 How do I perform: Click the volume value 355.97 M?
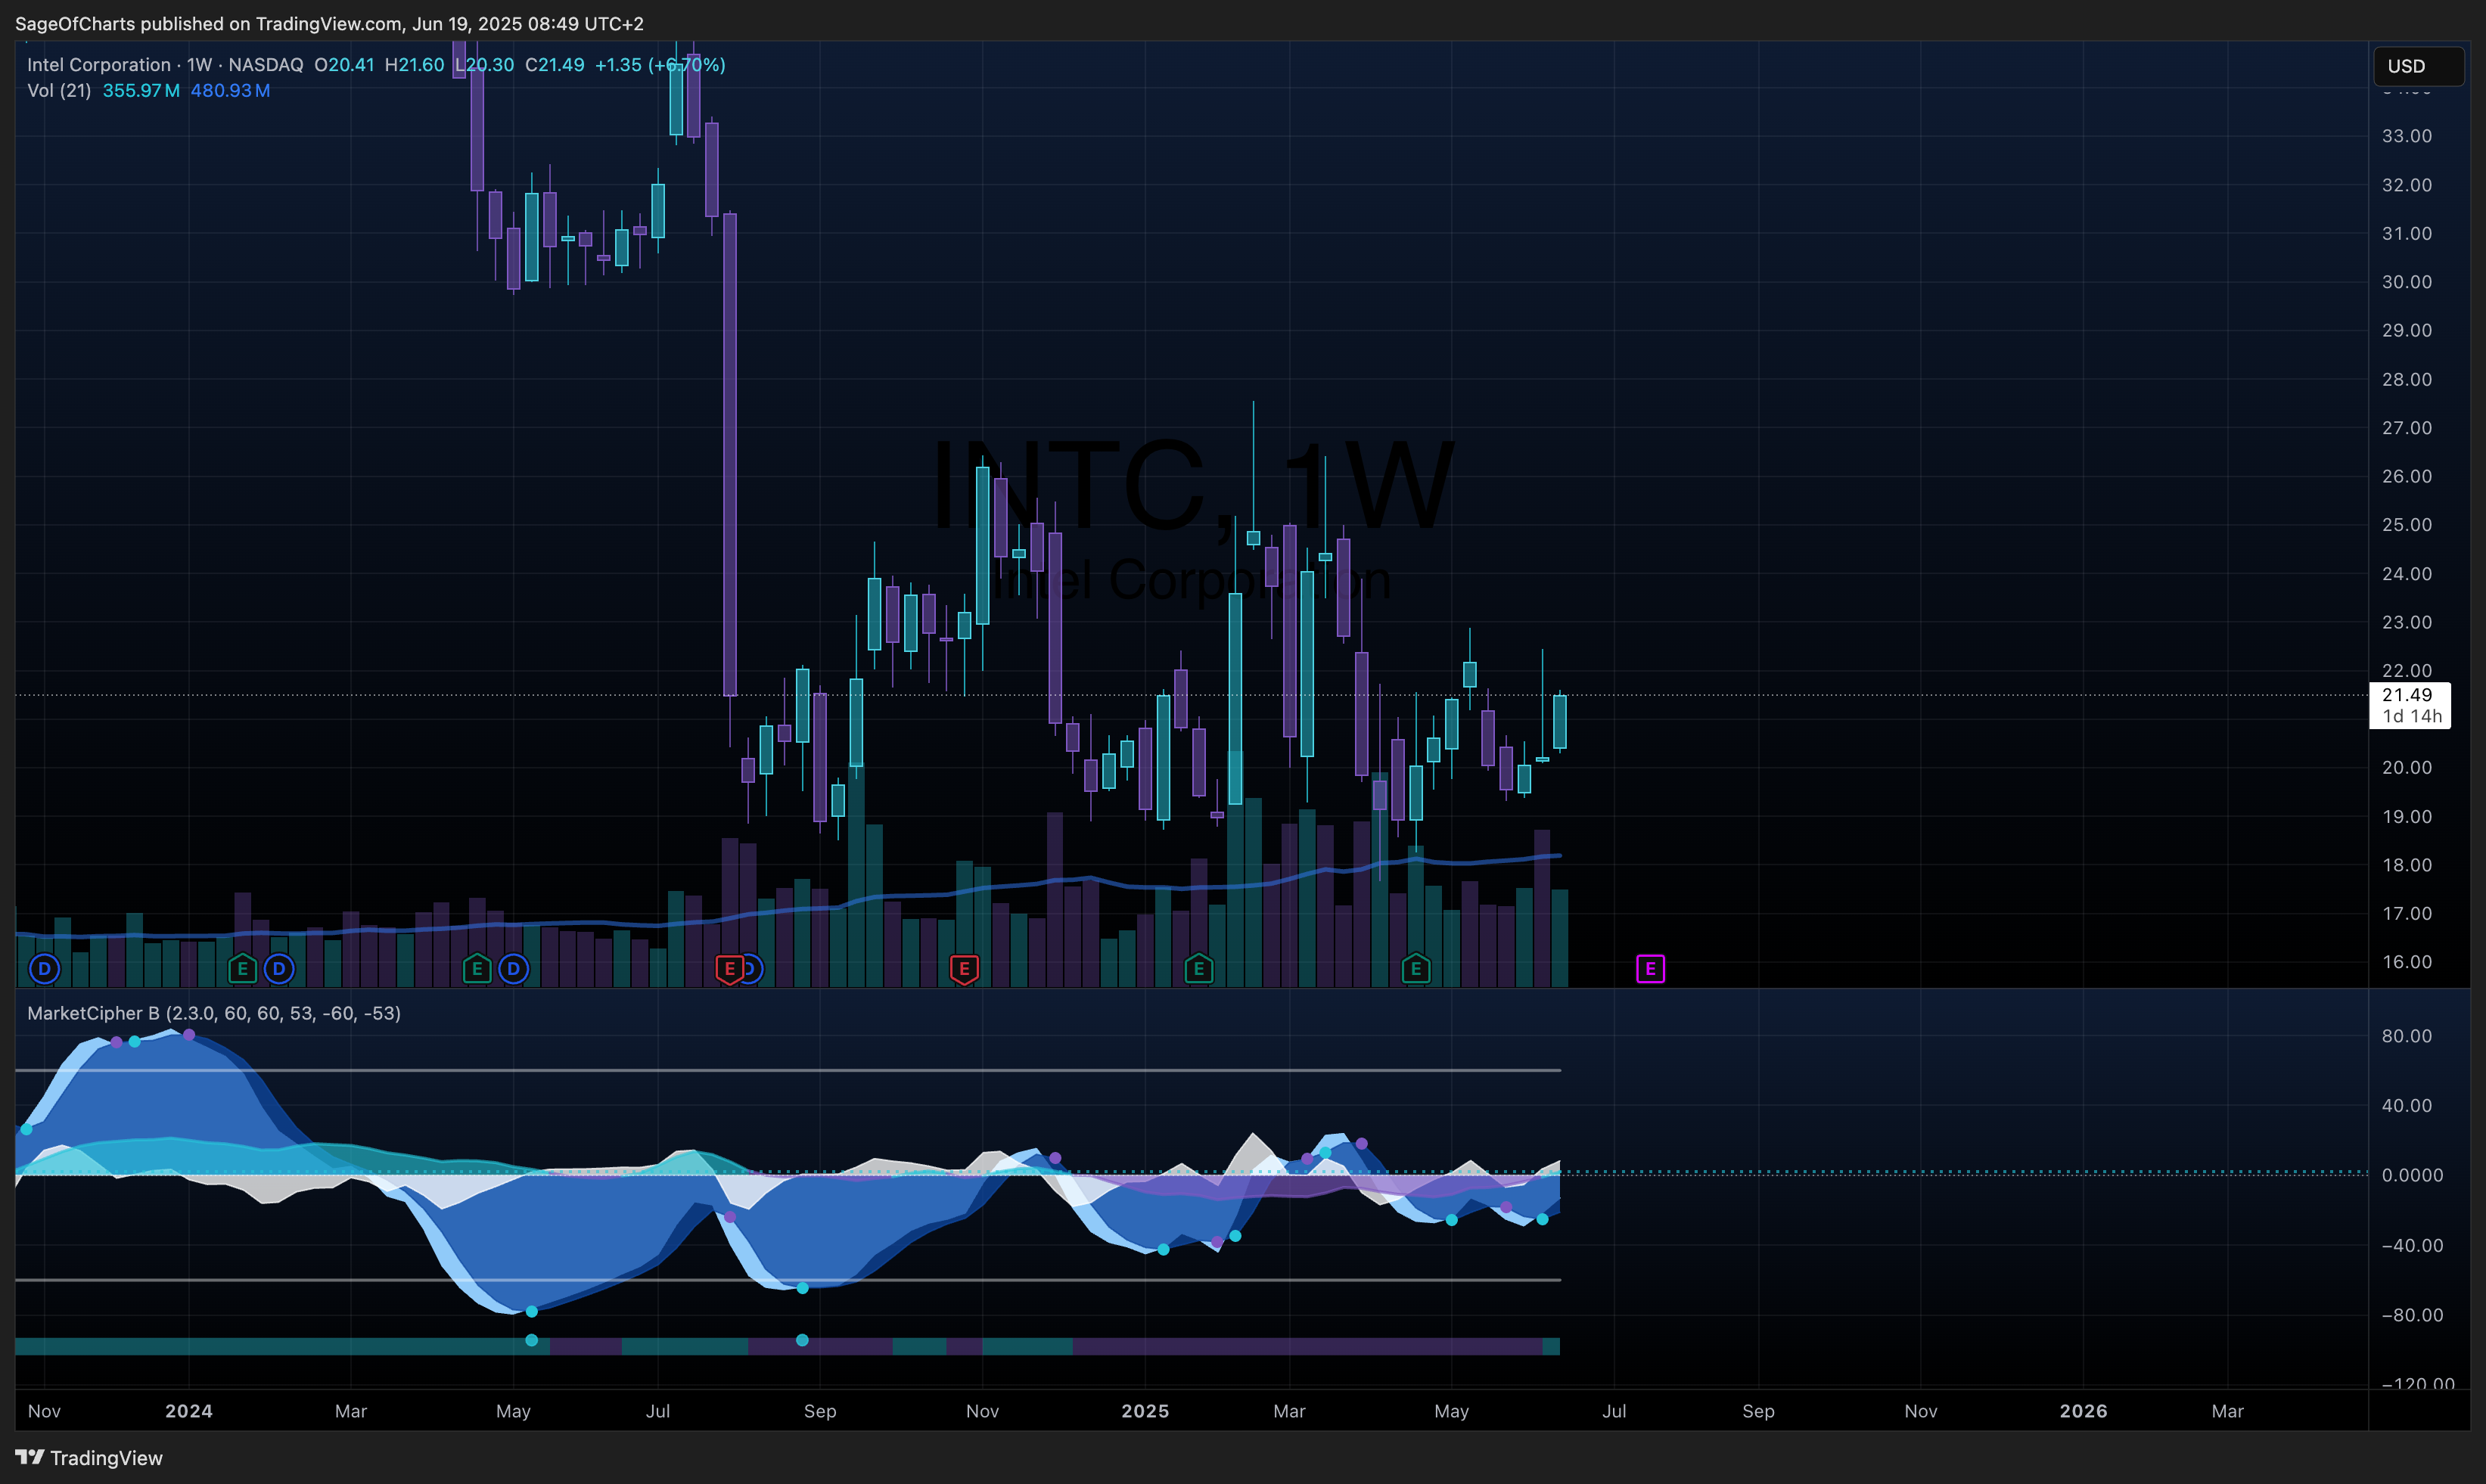(141, 90)
